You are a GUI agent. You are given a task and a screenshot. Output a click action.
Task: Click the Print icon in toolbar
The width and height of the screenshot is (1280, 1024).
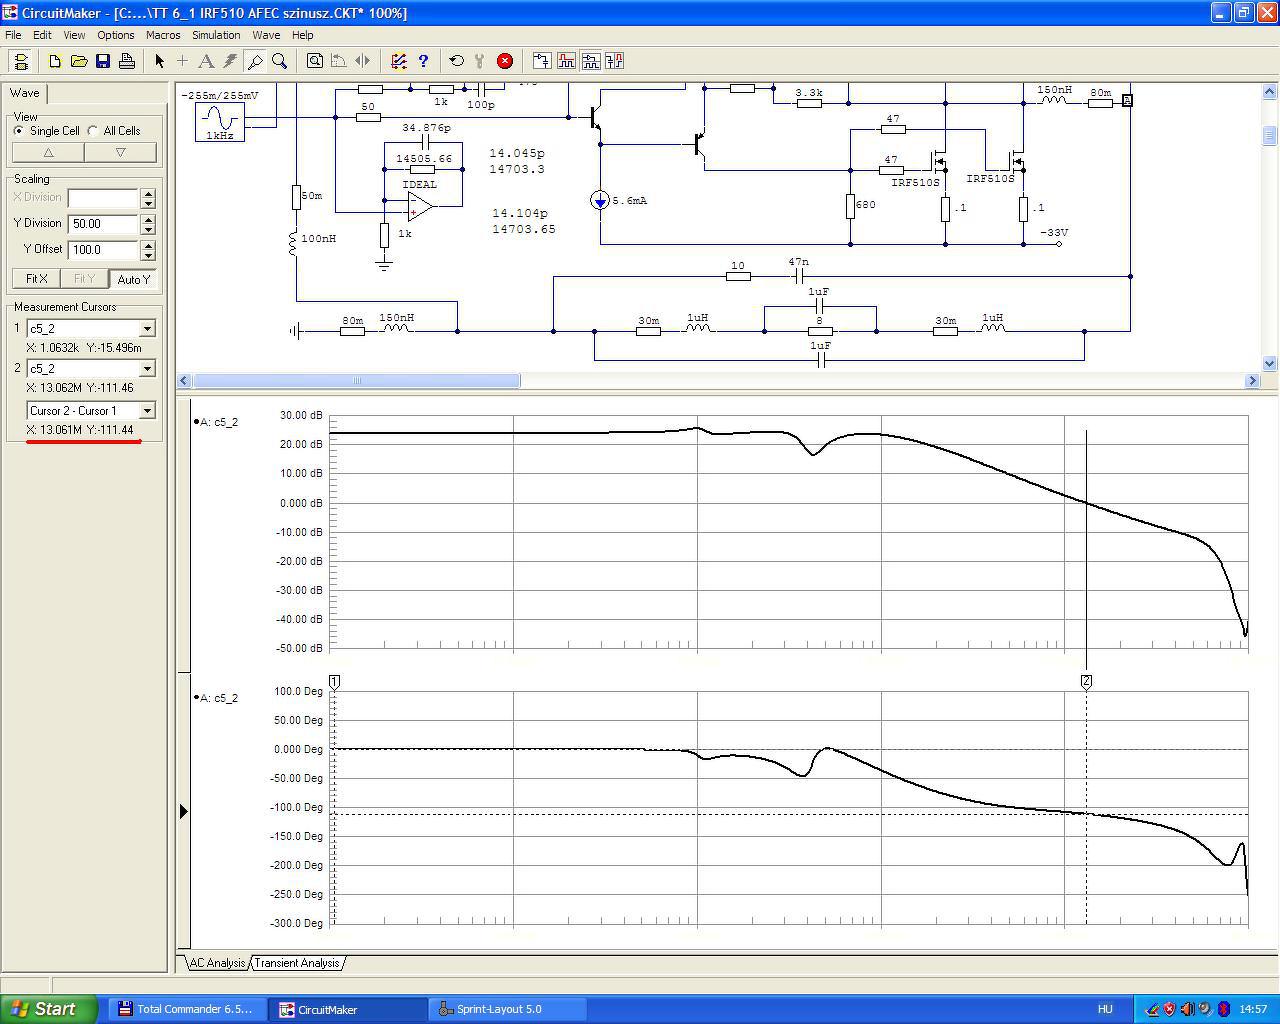point(127,61)
